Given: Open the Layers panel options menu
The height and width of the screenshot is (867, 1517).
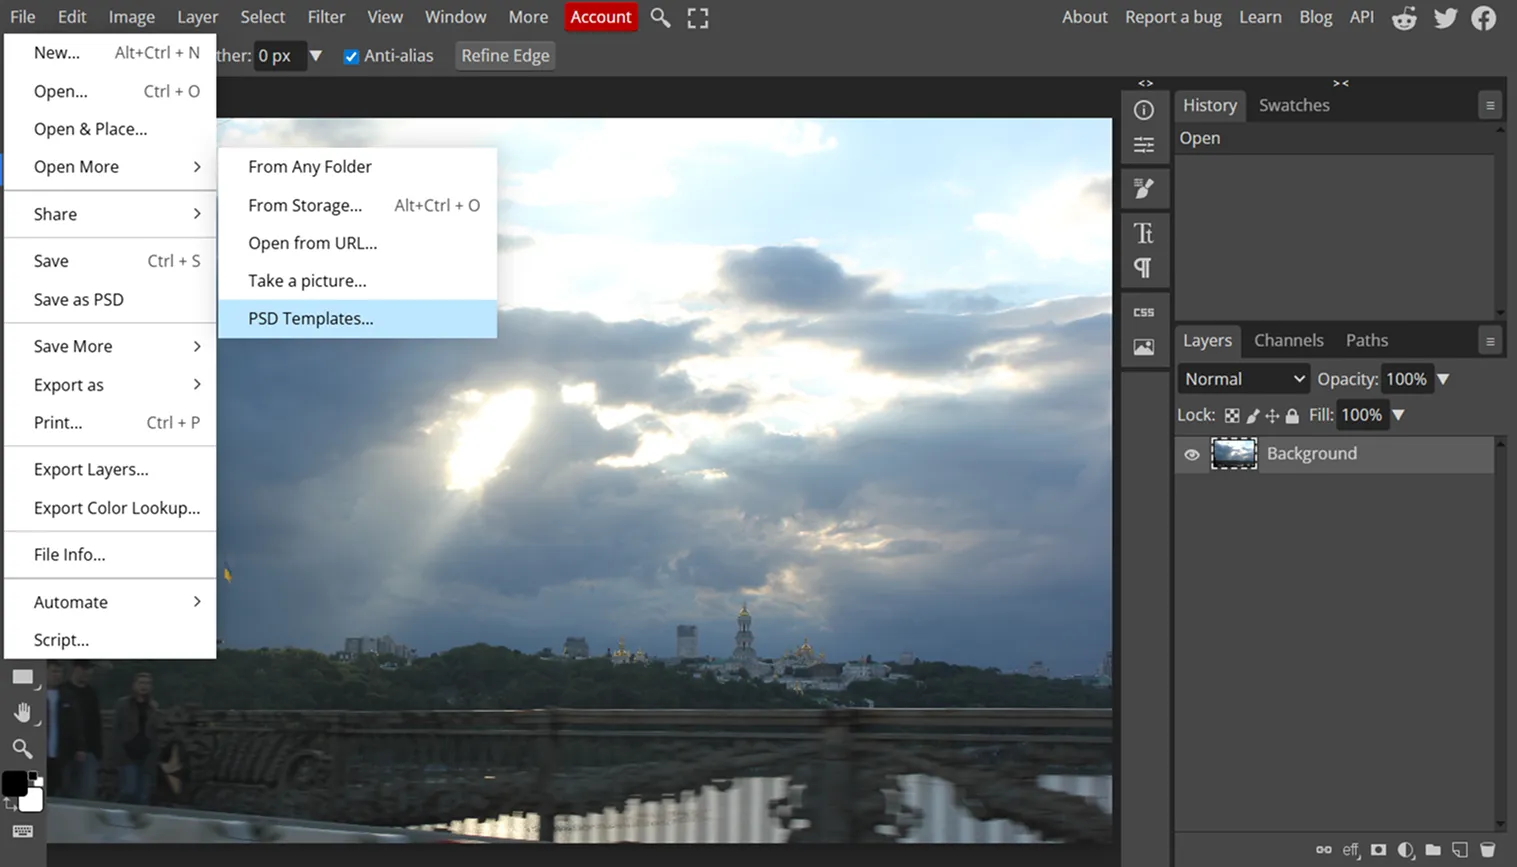Looking at the screenshot, I should (1490, 341).
